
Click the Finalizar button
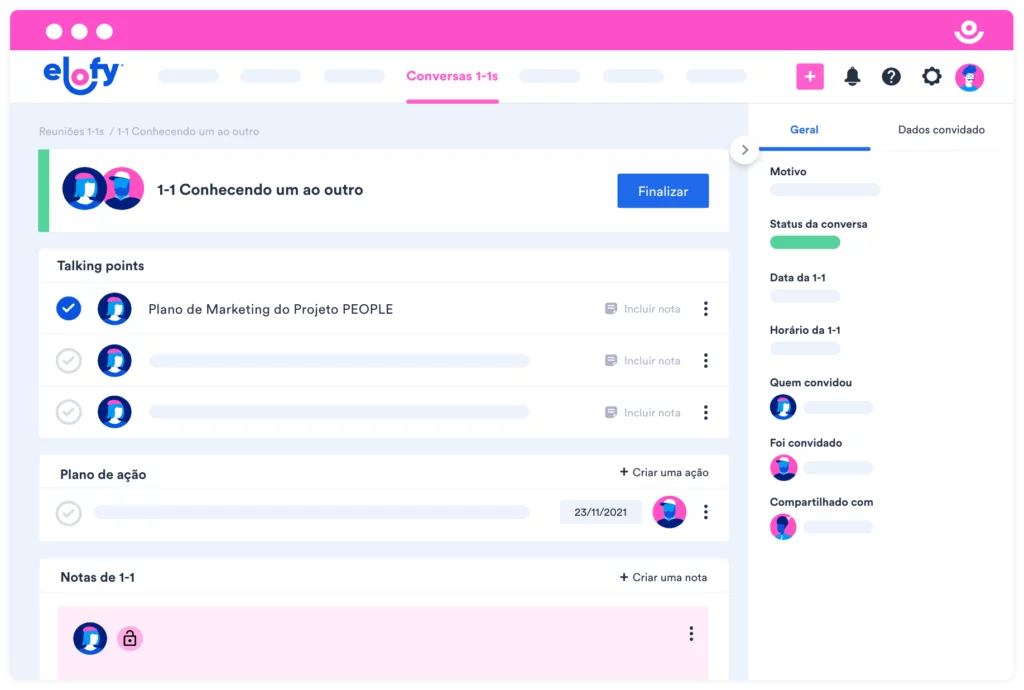tap(663, 190)
